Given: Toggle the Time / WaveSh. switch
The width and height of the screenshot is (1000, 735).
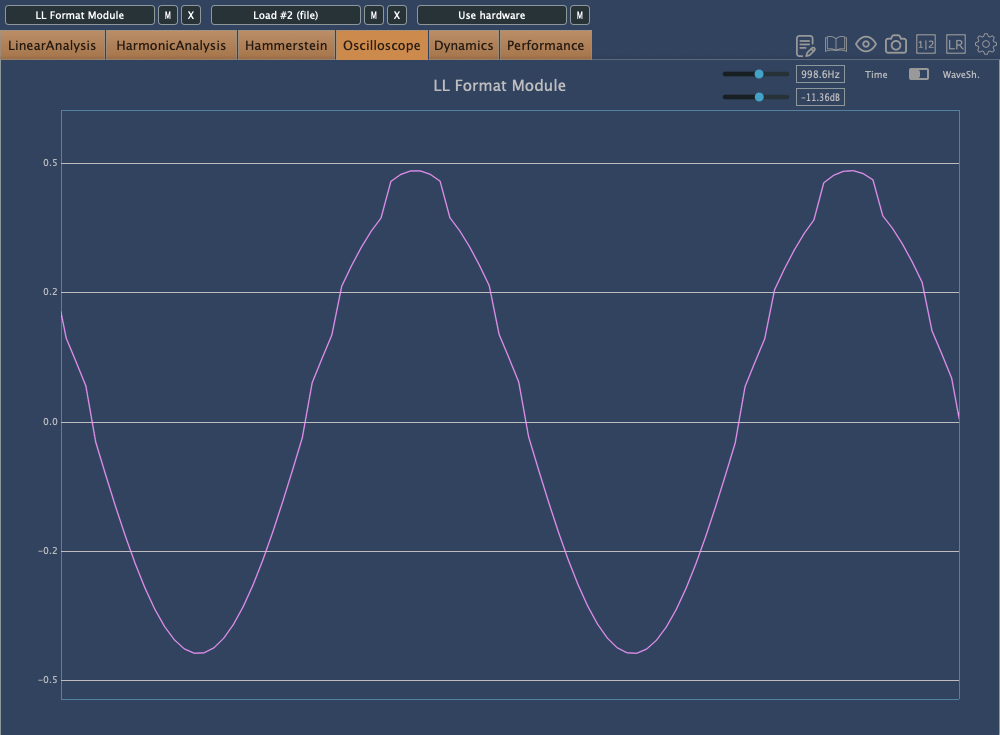Looking at the screenshot, I should pyautogui.click(x=918, y=75).
